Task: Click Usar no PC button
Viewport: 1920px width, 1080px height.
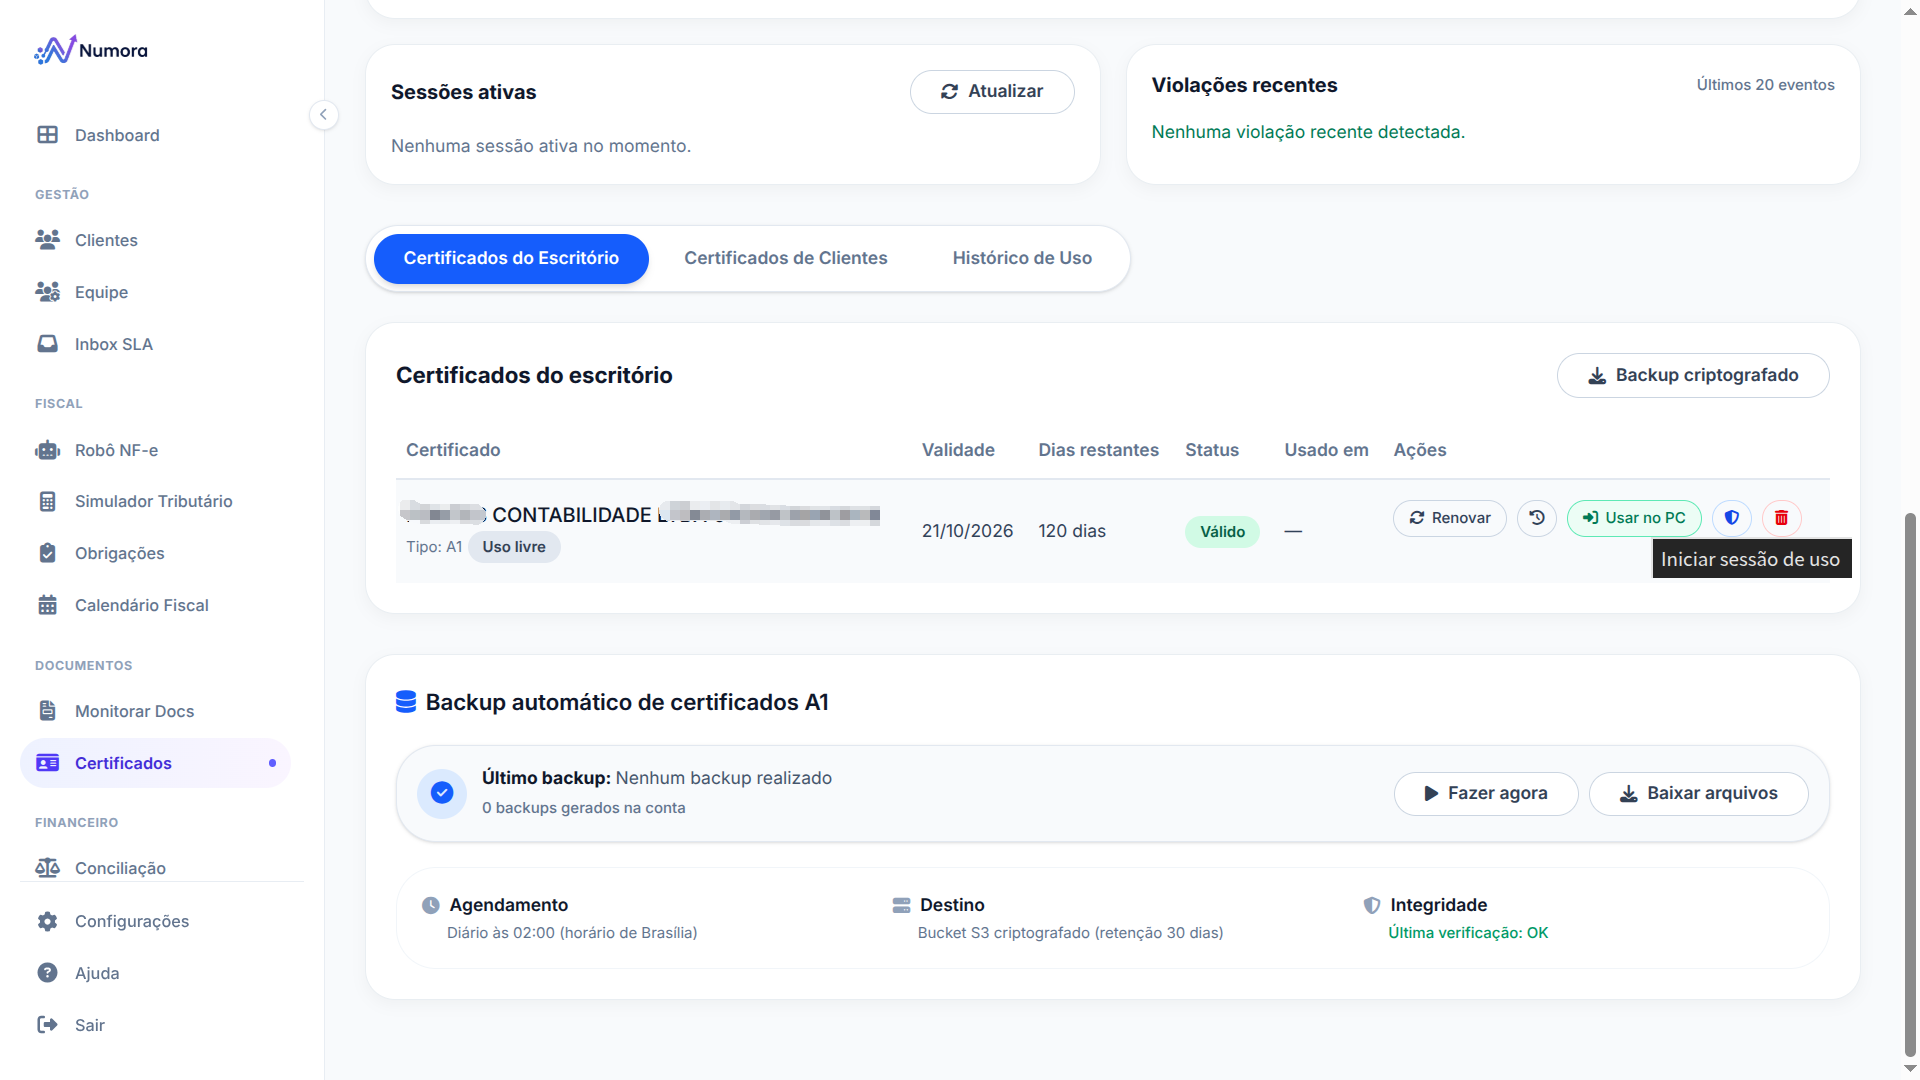Action: click(x=1634, y=518)
